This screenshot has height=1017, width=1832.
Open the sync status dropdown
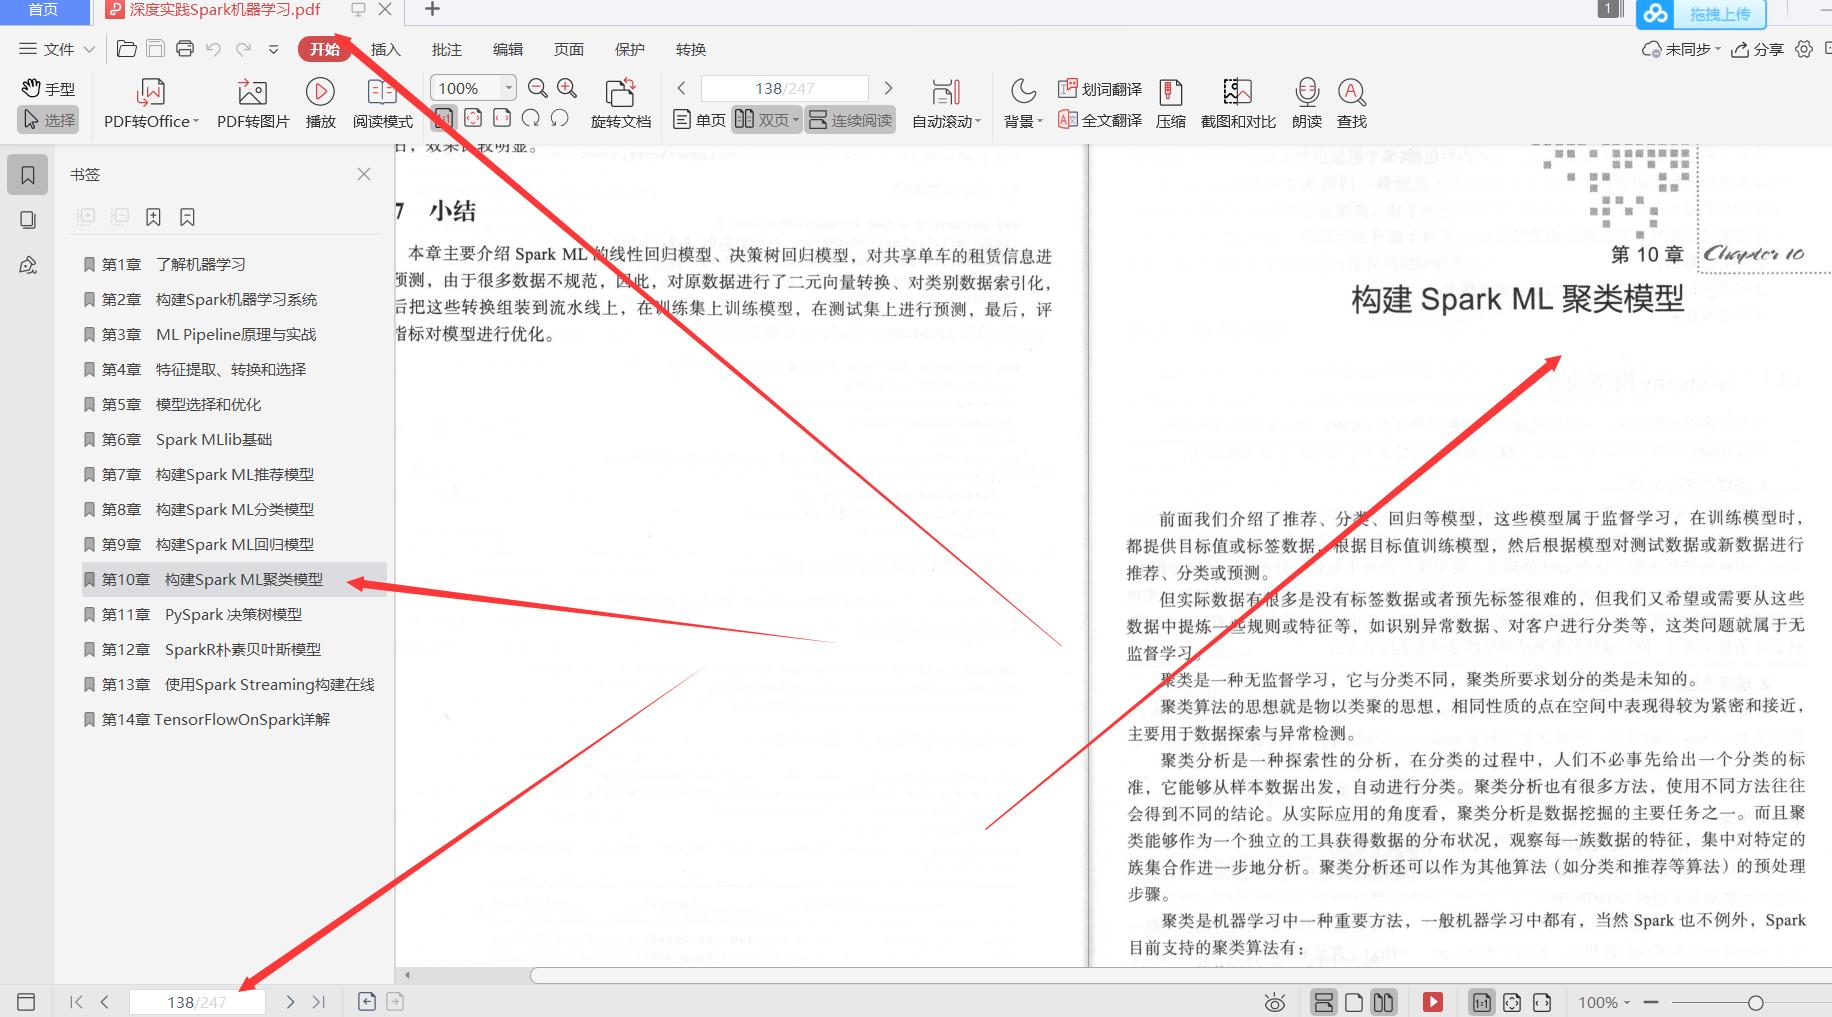click(1681, 49)
